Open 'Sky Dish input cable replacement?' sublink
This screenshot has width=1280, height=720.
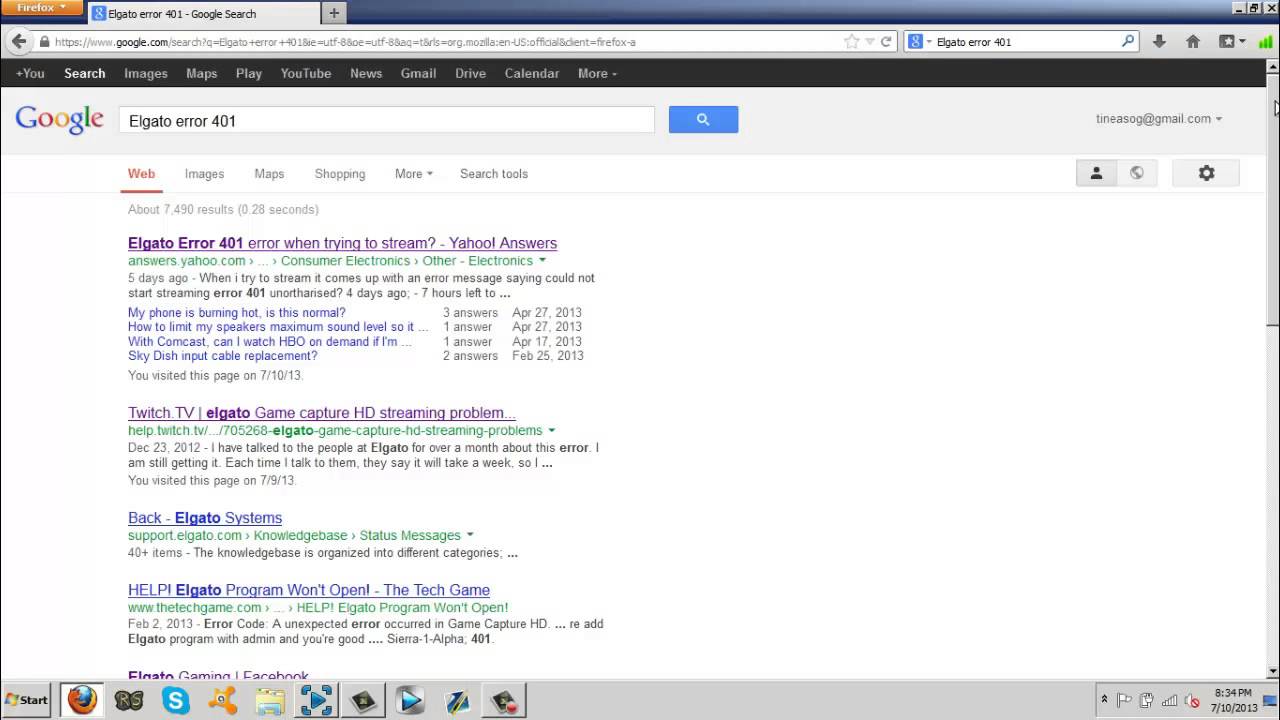pos(223,355)
